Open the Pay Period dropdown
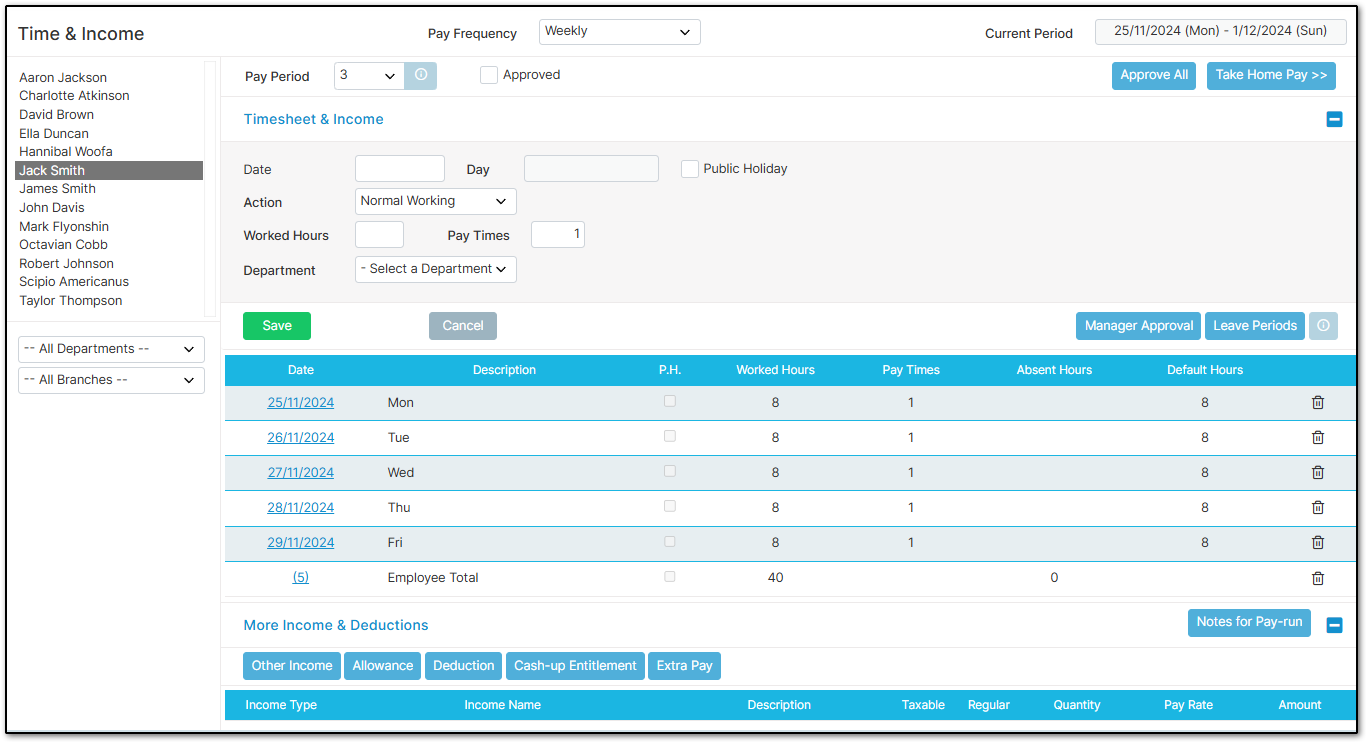The image size is (1367, 743). tap(369, 75)
